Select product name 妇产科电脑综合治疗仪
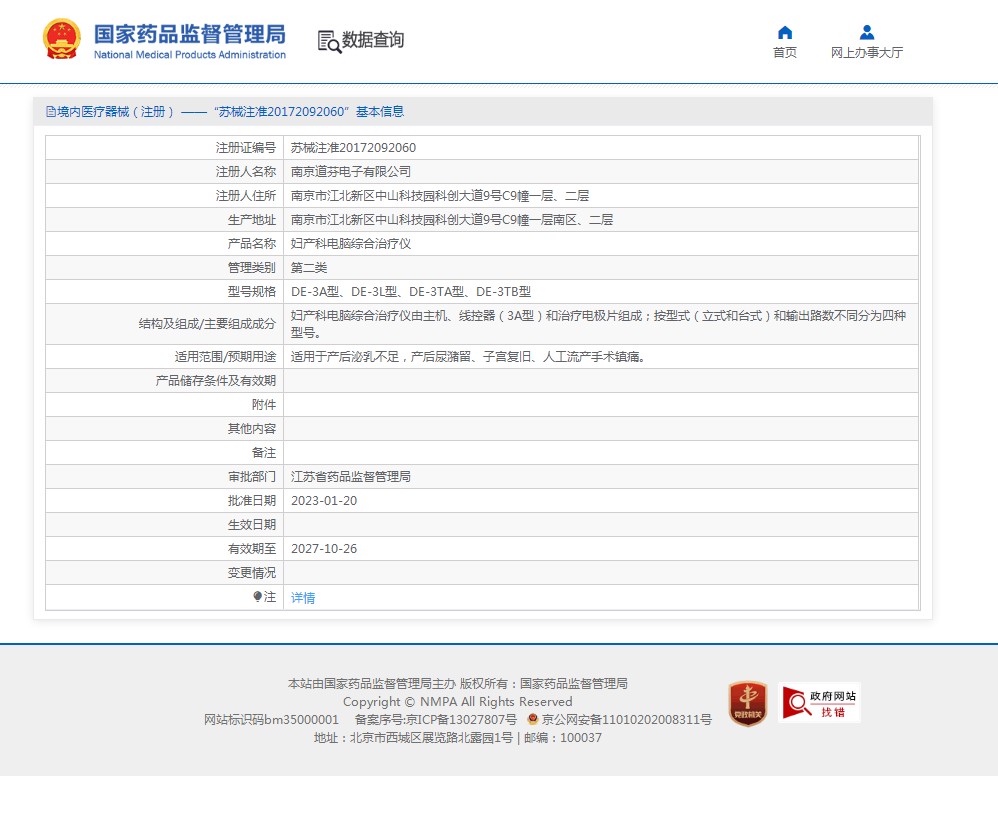The width and height of the screenshot is (998, 817). (x=351, y=244)
